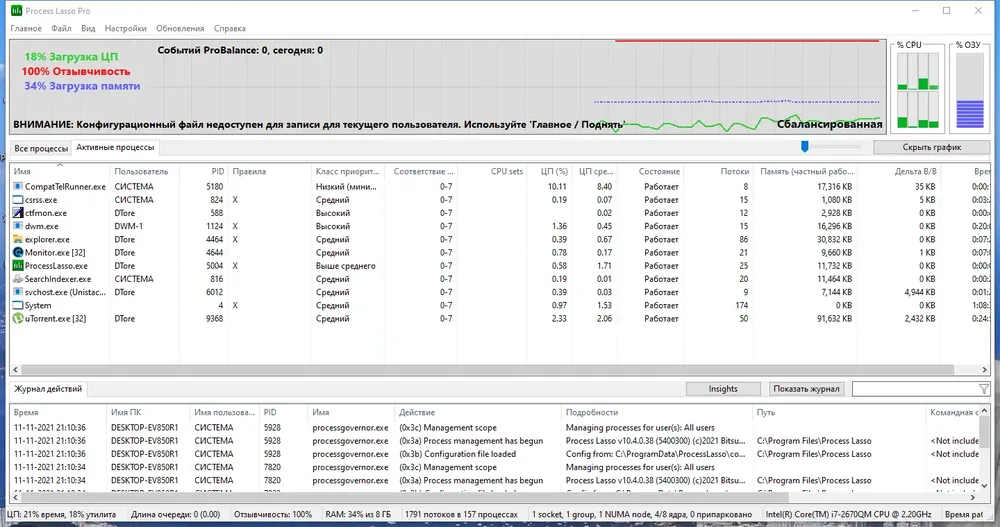1000x527 pixels.
Task: Open the Обновления menu
Action: (x=180, y=28)
